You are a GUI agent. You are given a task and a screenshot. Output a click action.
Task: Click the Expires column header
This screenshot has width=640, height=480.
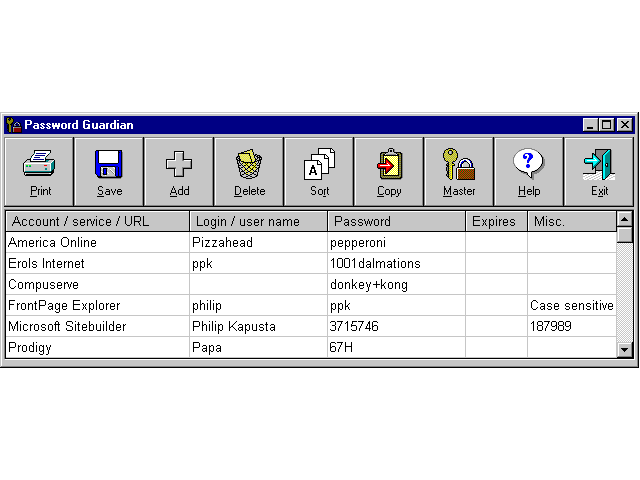(x=496, y=221)
